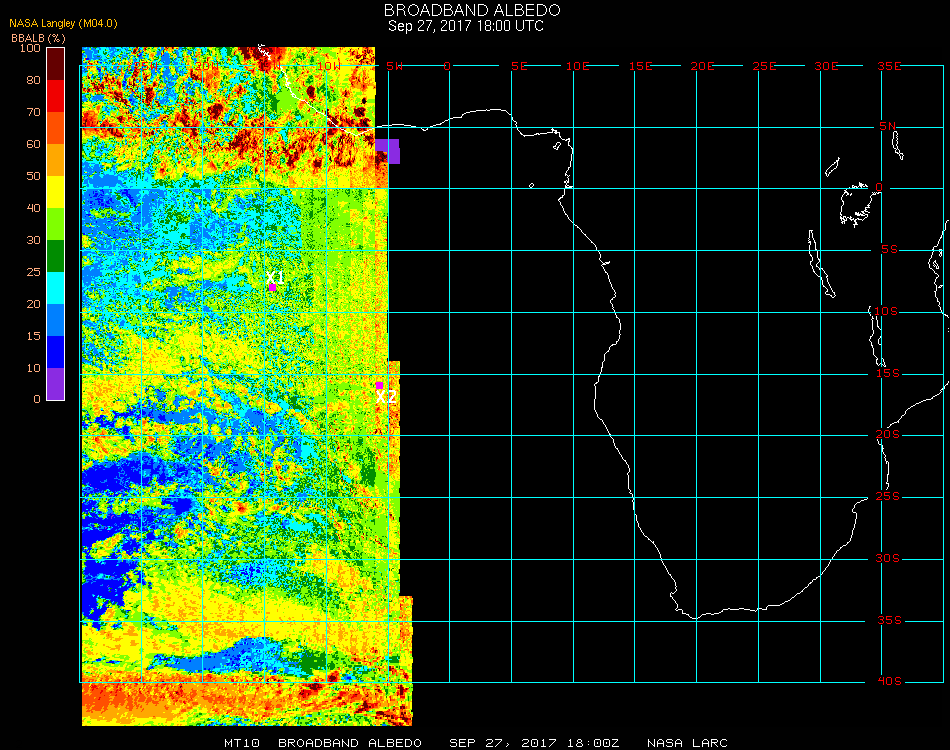Viewport: 950px width, 750px height.
Task: Select the dark blue 10–15 colorbar swatch
Action: [56, 352]
